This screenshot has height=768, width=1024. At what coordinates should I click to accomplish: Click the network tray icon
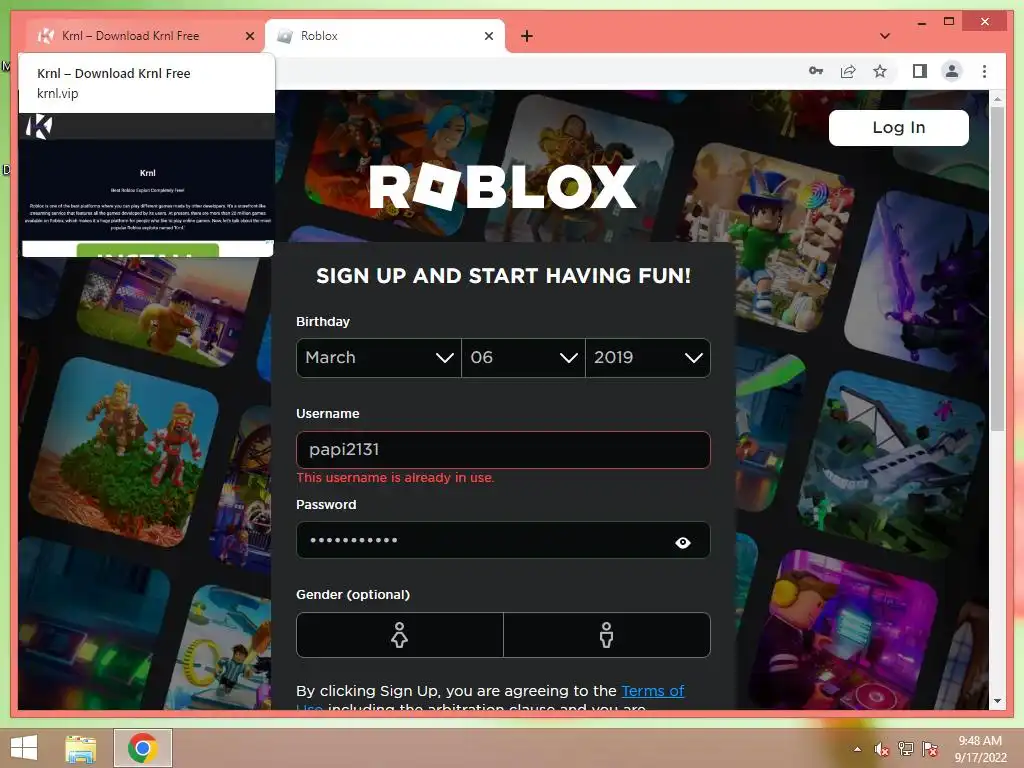coord(906,749)
